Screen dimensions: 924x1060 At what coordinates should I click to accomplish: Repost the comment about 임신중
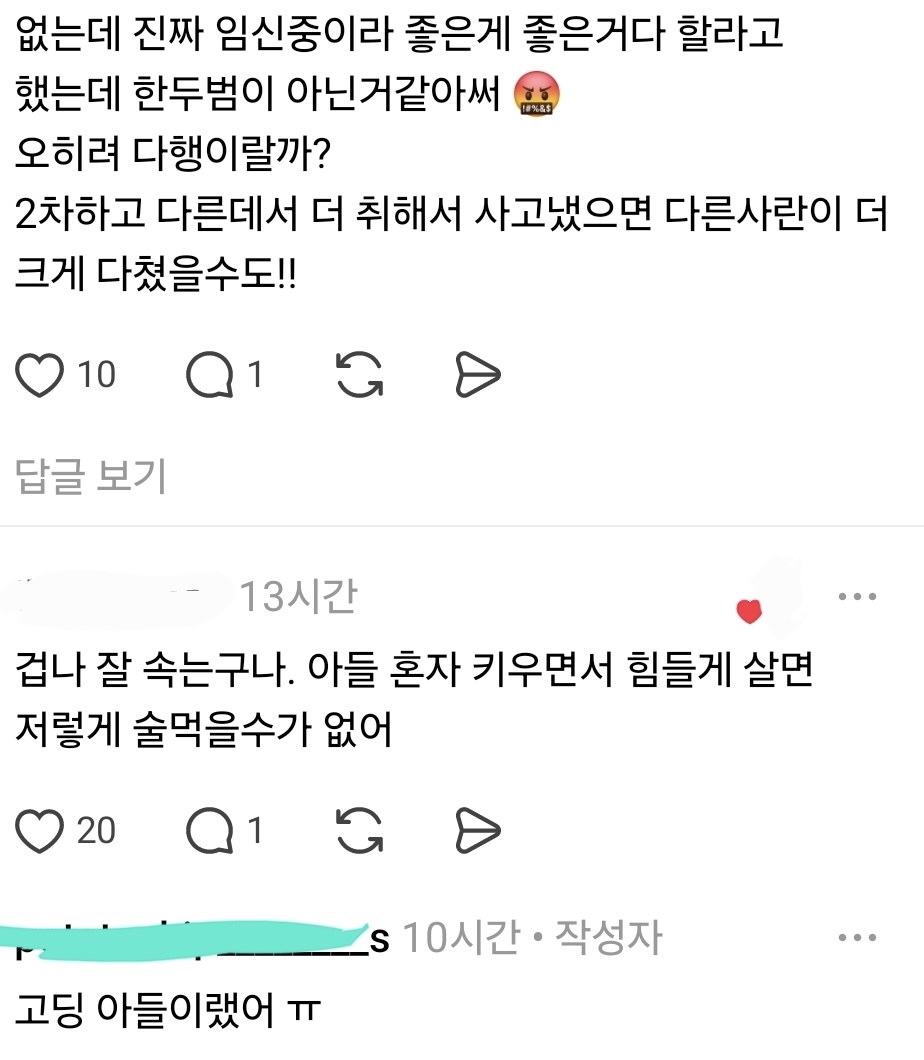point(360,375)
